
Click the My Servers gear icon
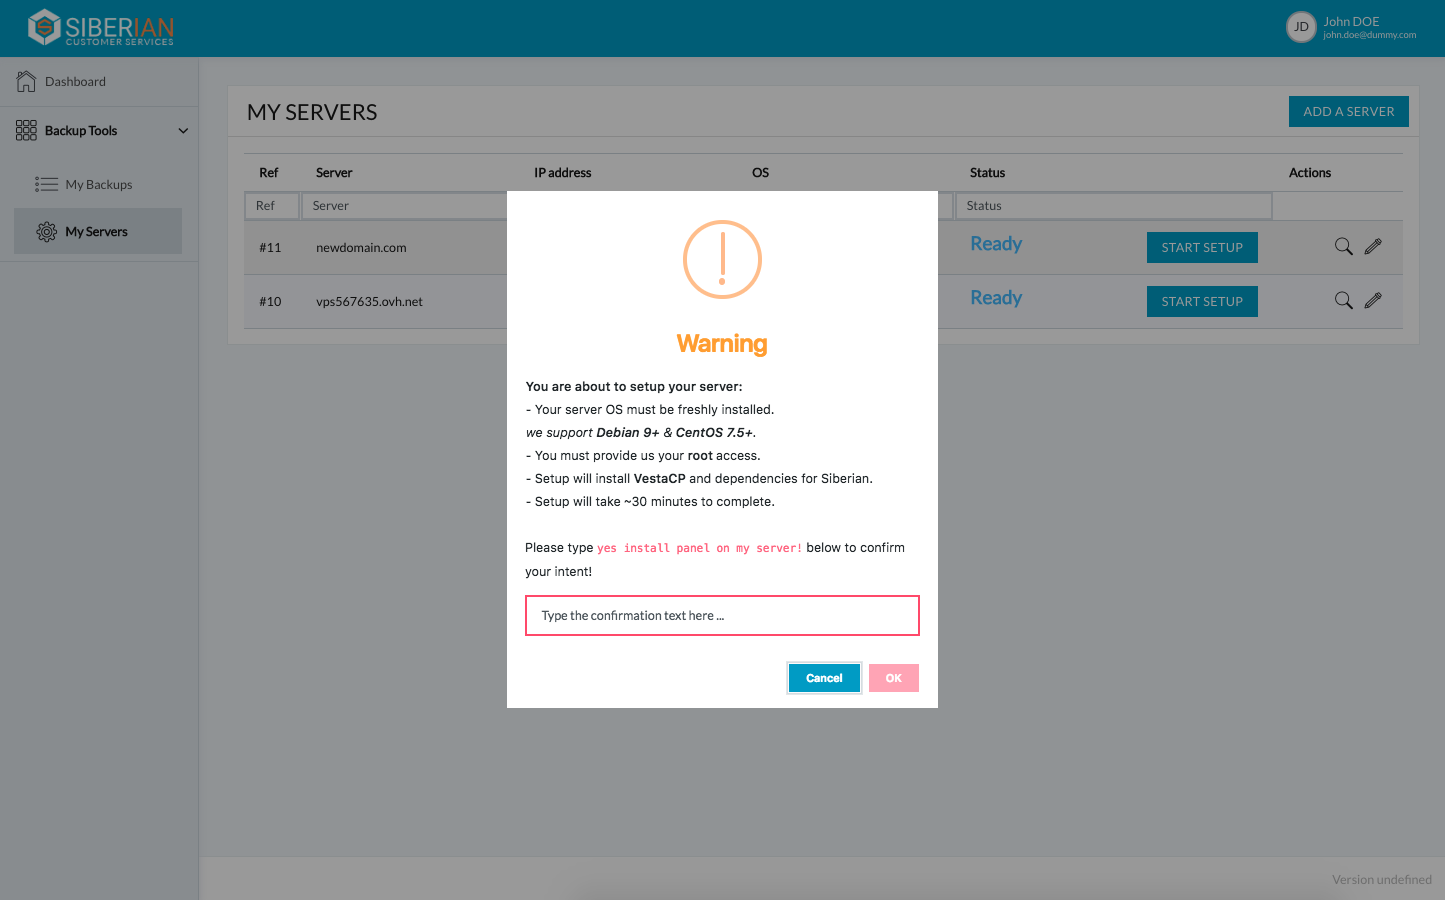pyautogui.click(x=46, y=232)
